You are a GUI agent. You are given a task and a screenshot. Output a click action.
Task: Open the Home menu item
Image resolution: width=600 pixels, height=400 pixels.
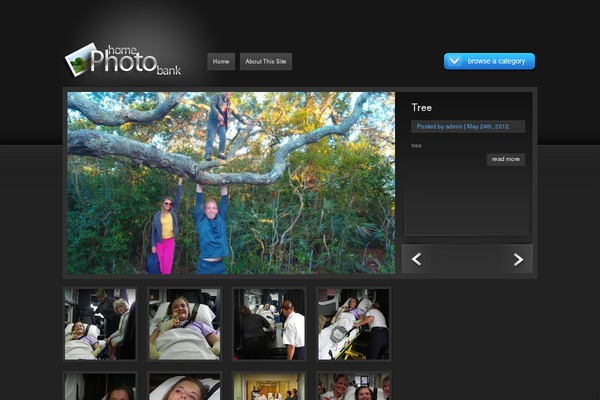coord(221,61)
